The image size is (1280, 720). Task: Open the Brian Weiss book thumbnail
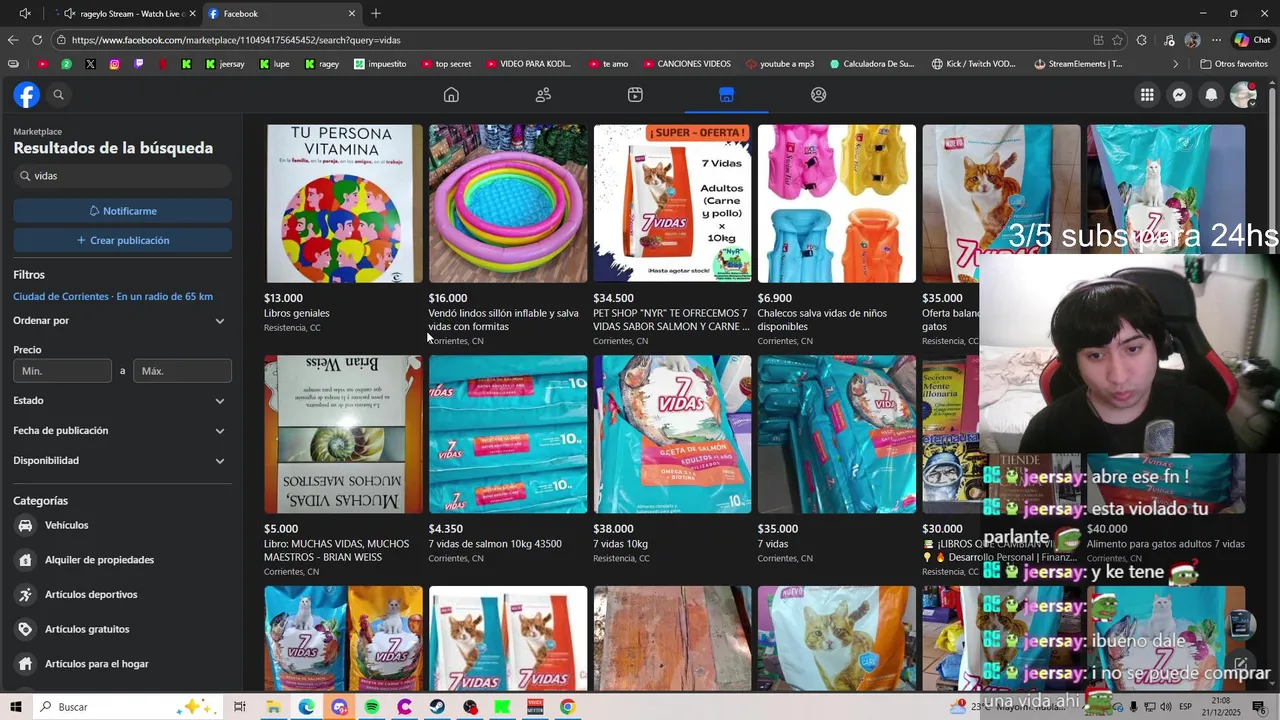click(343, 435)
